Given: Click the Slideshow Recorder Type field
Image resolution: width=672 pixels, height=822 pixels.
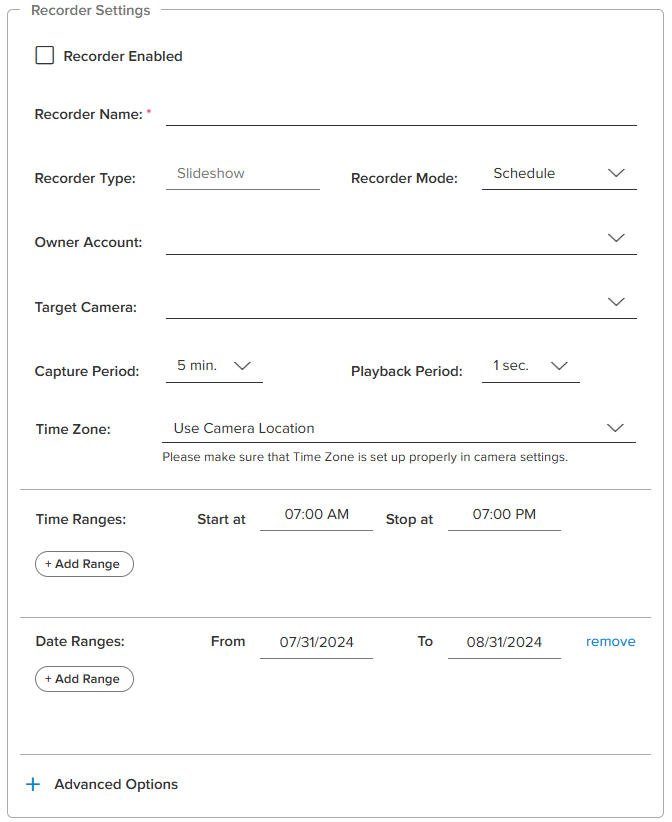Looking at the screenshot, I should pos(242,173).
